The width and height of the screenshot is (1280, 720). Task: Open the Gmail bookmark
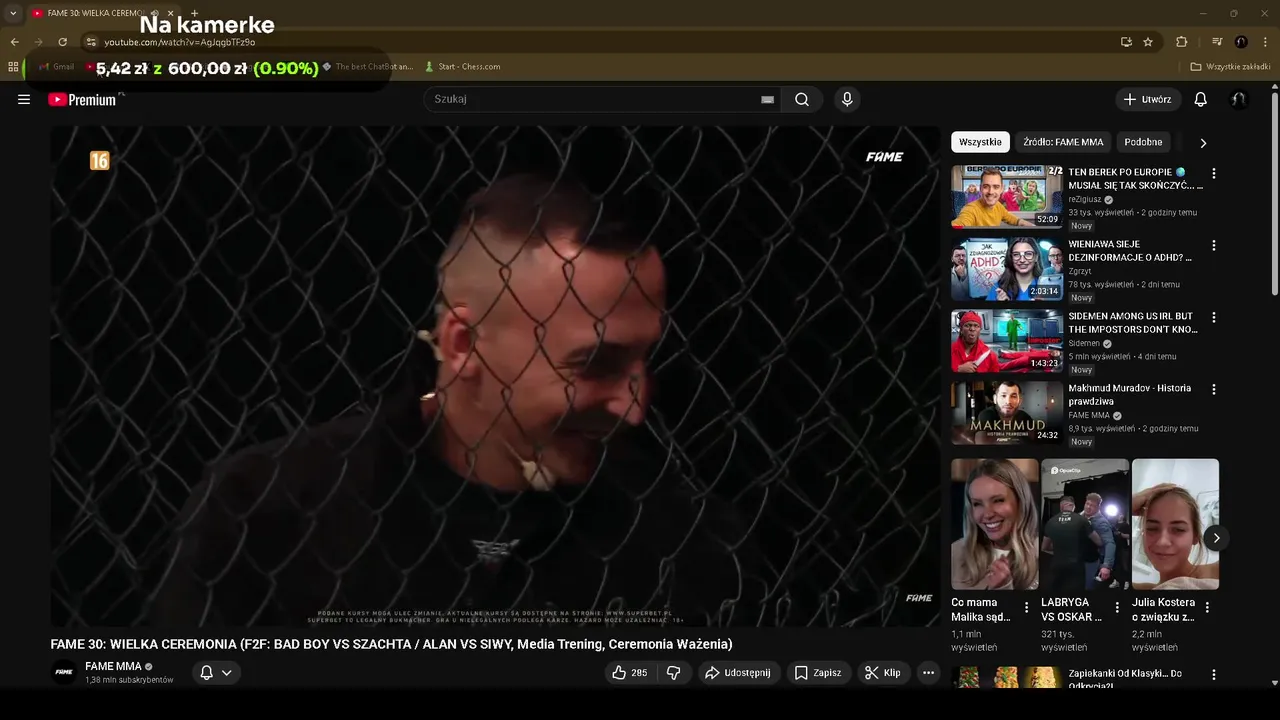click(x=56, y=67)
